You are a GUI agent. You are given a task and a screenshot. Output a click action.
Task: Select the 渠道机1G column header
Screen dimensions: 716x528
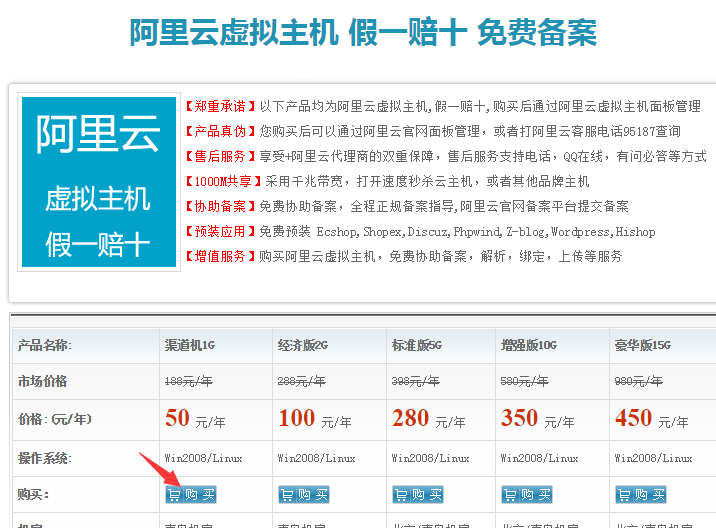190,345
